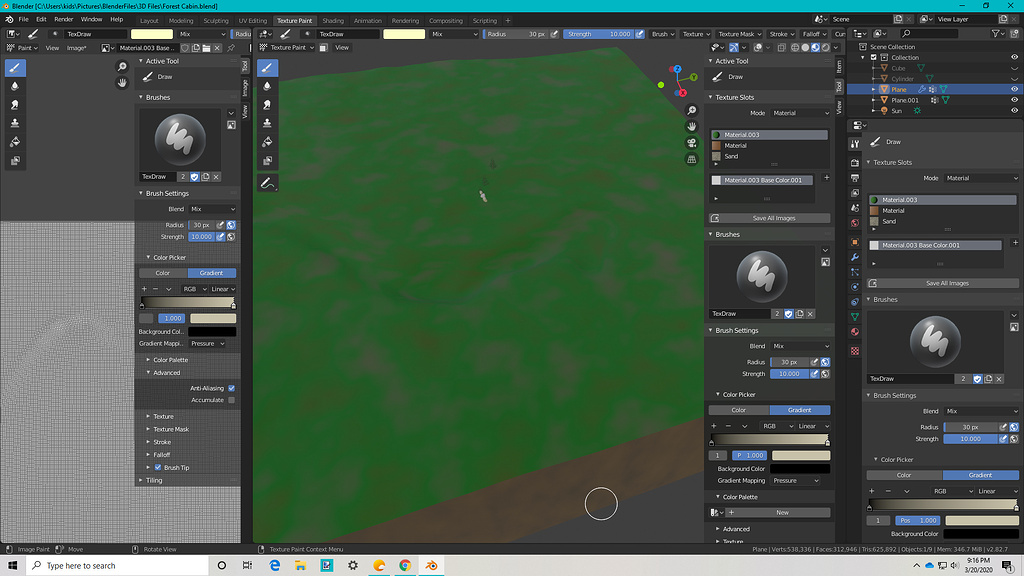Viewport: 1024px width, 576px height.
Task: Click viewport pan hand gizmo
Action: point(692,127)
